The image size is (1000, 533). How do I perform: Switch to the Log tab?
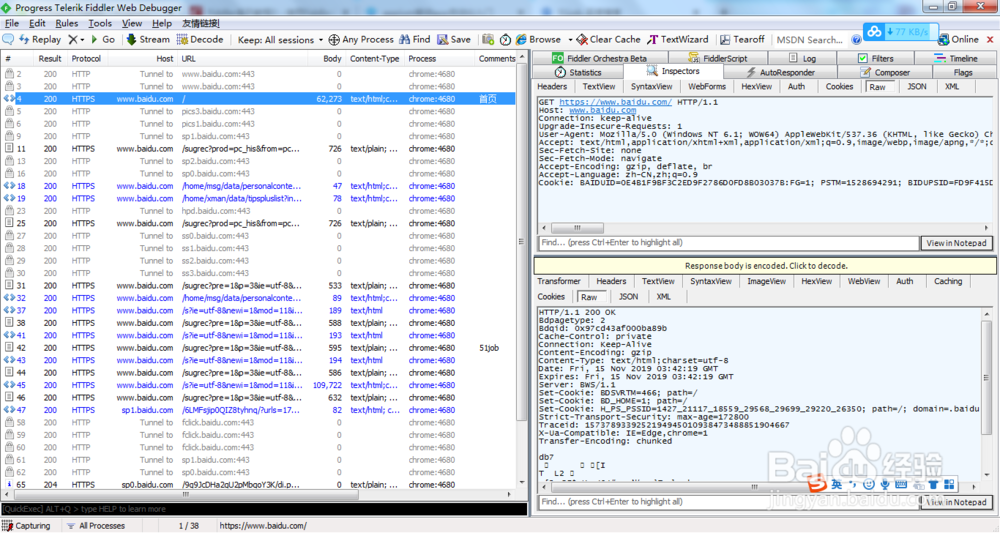coord(802,58)
